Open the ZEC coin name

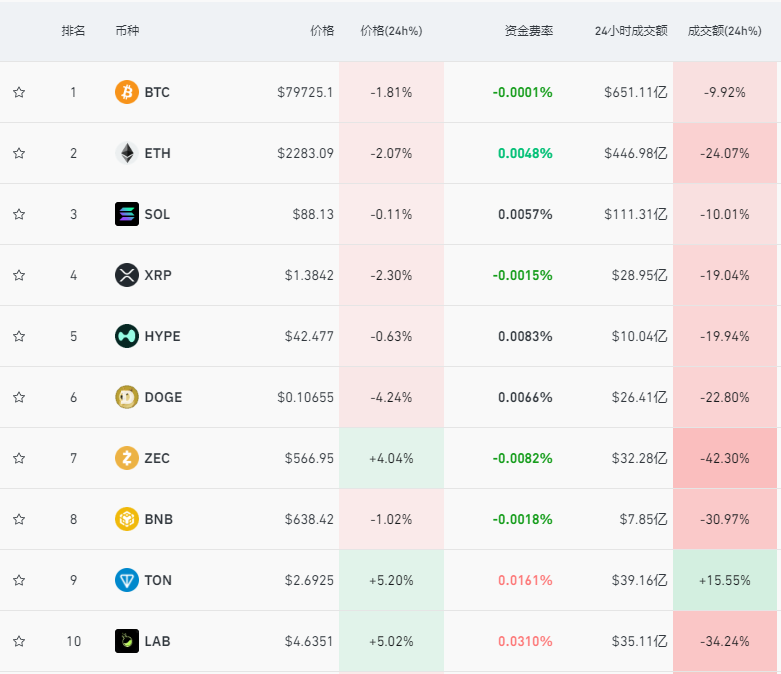click(157, 458)
